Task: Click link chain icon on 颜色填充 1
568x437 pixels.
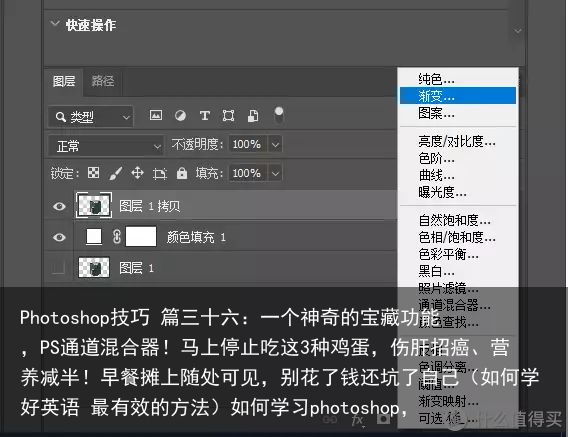Action: [116, 237]
